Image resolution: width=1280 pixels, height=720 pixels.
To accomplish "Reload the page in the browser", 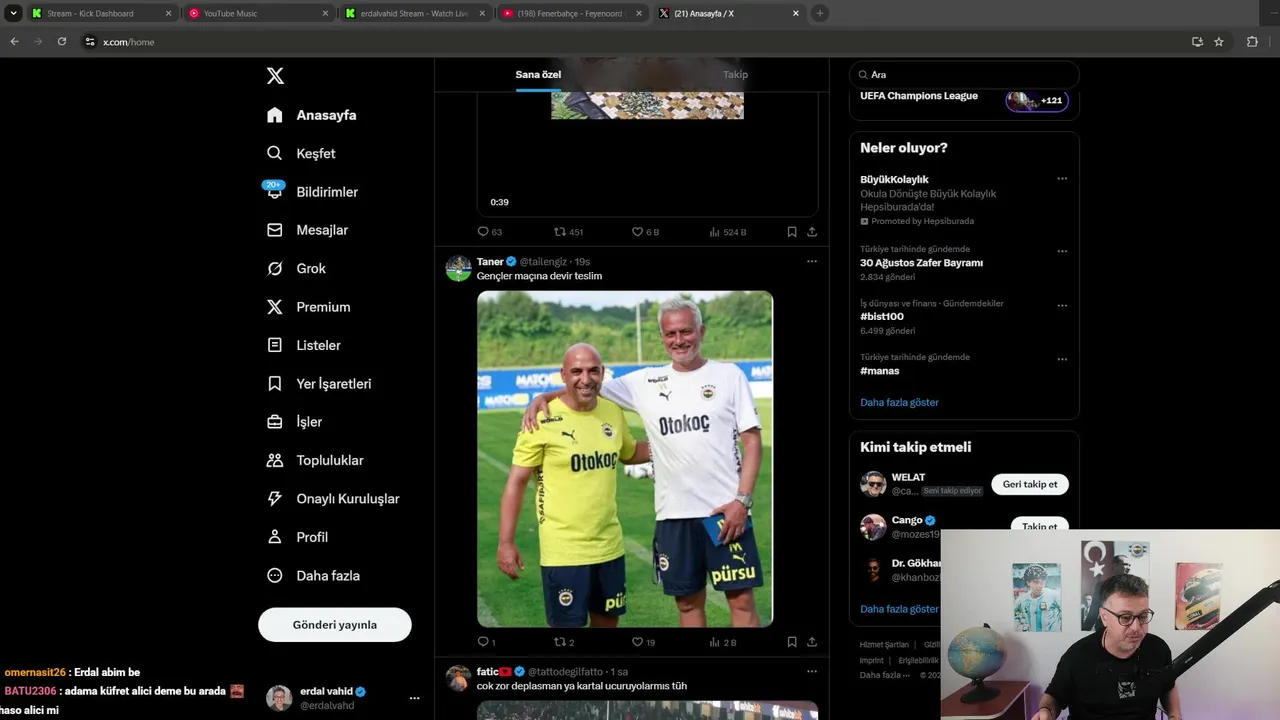I will 62,42.
